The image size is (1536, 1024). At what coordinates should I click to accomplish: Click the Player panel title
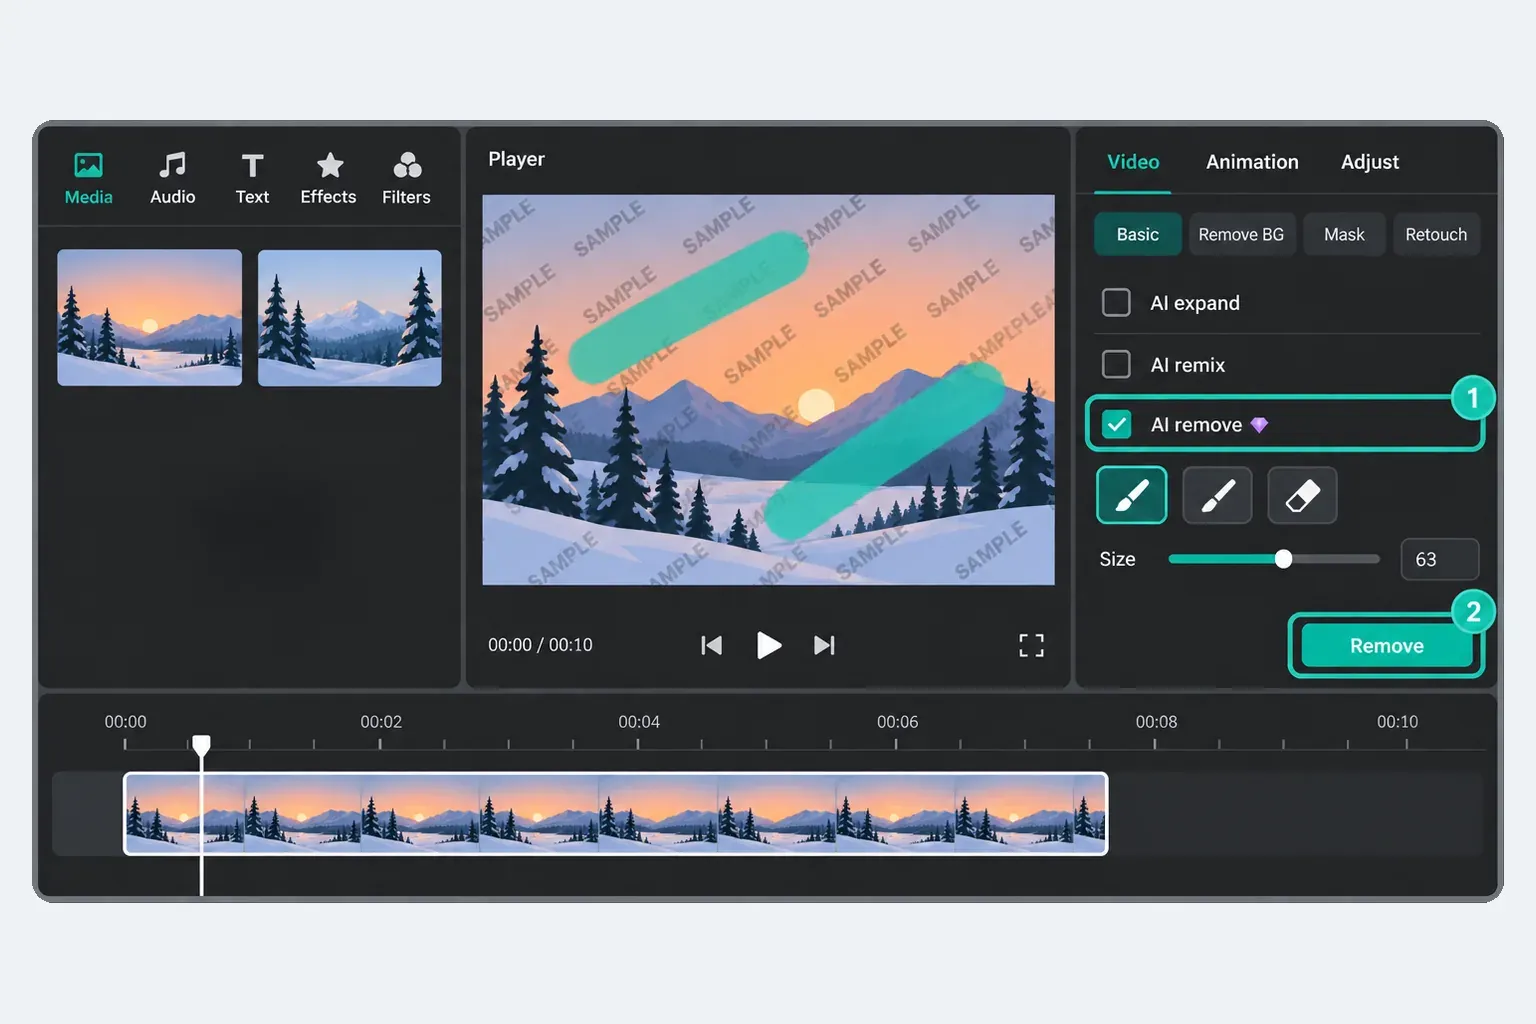tap(516, 159)
